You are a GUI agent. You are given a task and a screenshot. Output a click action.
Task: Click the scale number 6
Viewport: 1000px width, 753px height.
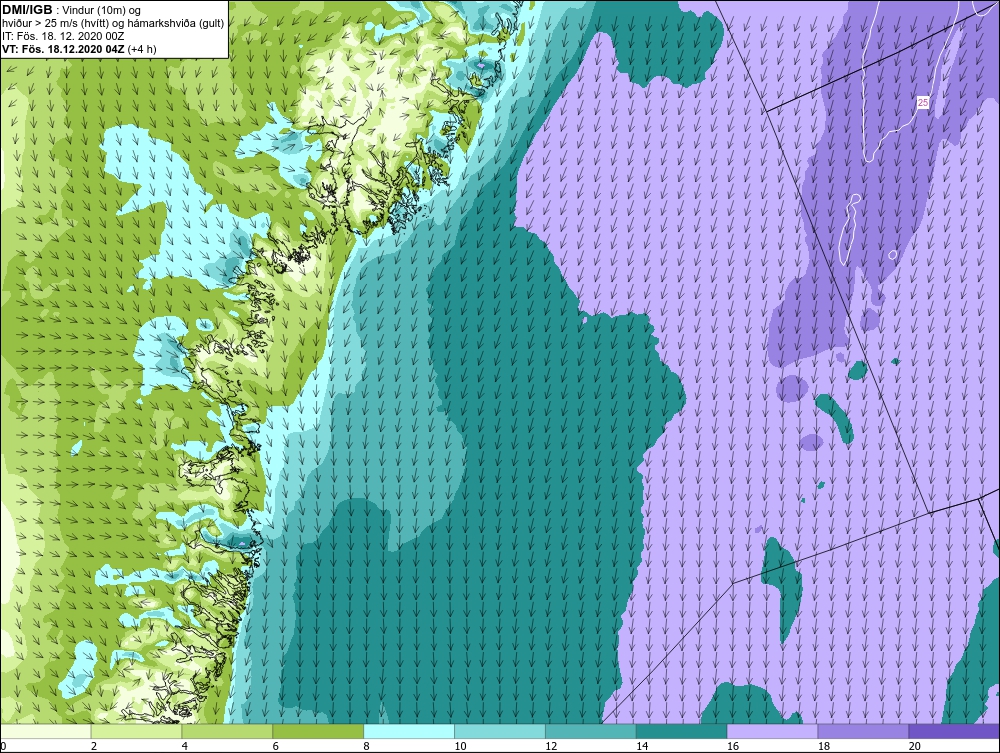click(x=276, y=746)
